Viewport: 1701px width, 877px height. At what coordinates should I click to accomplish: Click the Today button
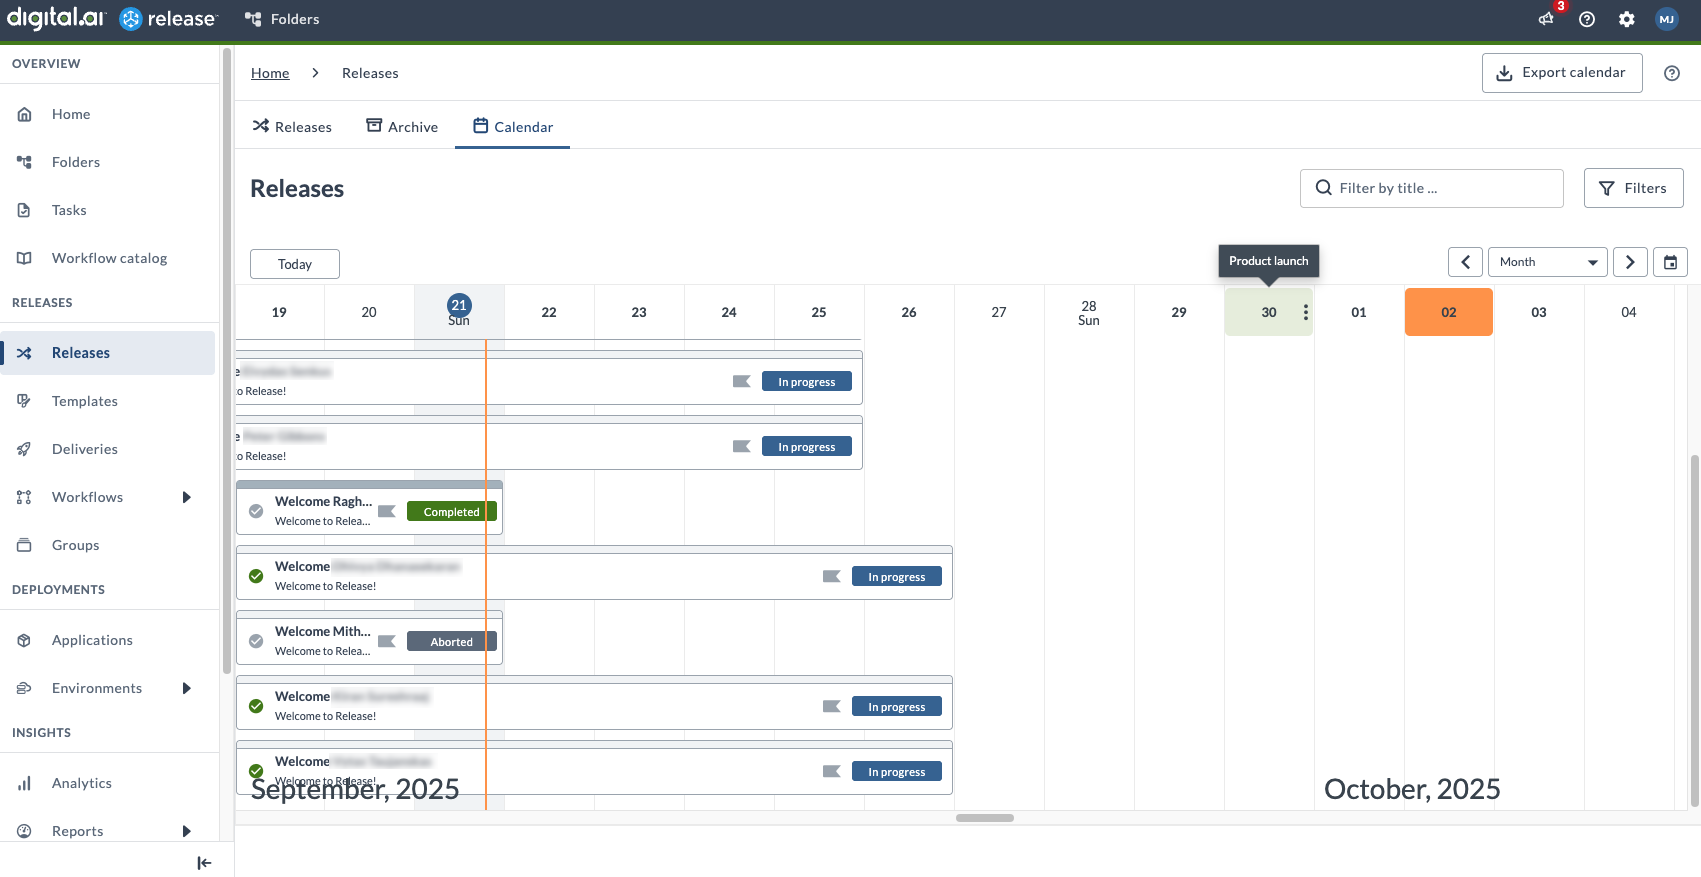pos(295,264)
